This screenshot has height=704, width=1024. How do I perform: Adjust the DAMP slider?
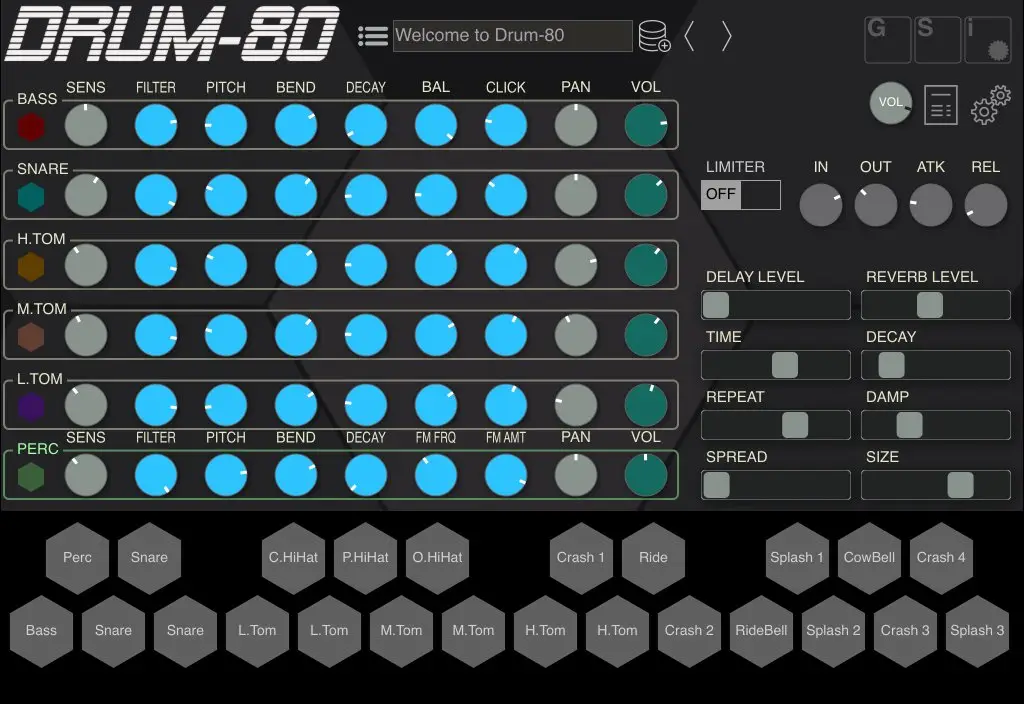click(x=936, y=425)
